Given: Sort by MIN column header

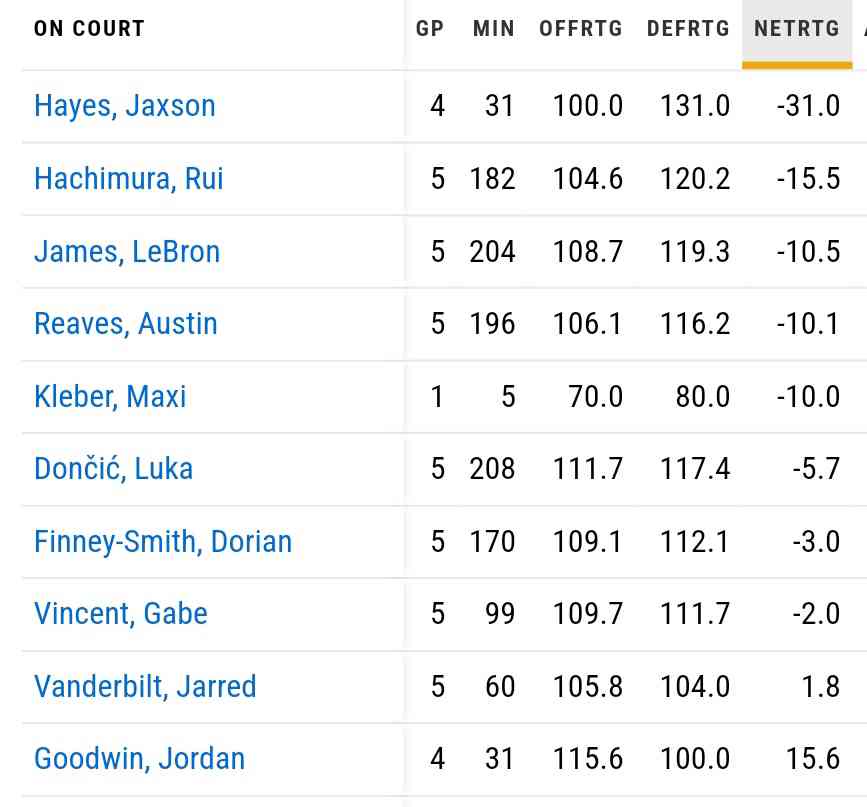Looking at the screenshot, I should coord(494,29).
